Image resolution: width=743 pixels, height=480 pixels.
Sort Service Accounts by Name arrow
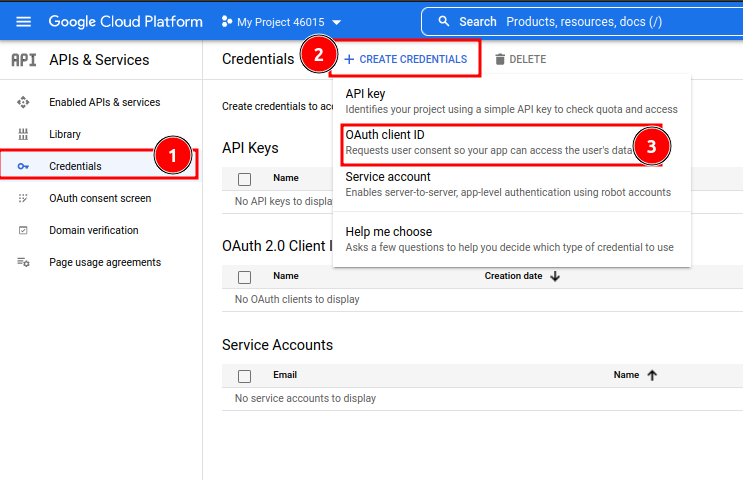(652, 375)
